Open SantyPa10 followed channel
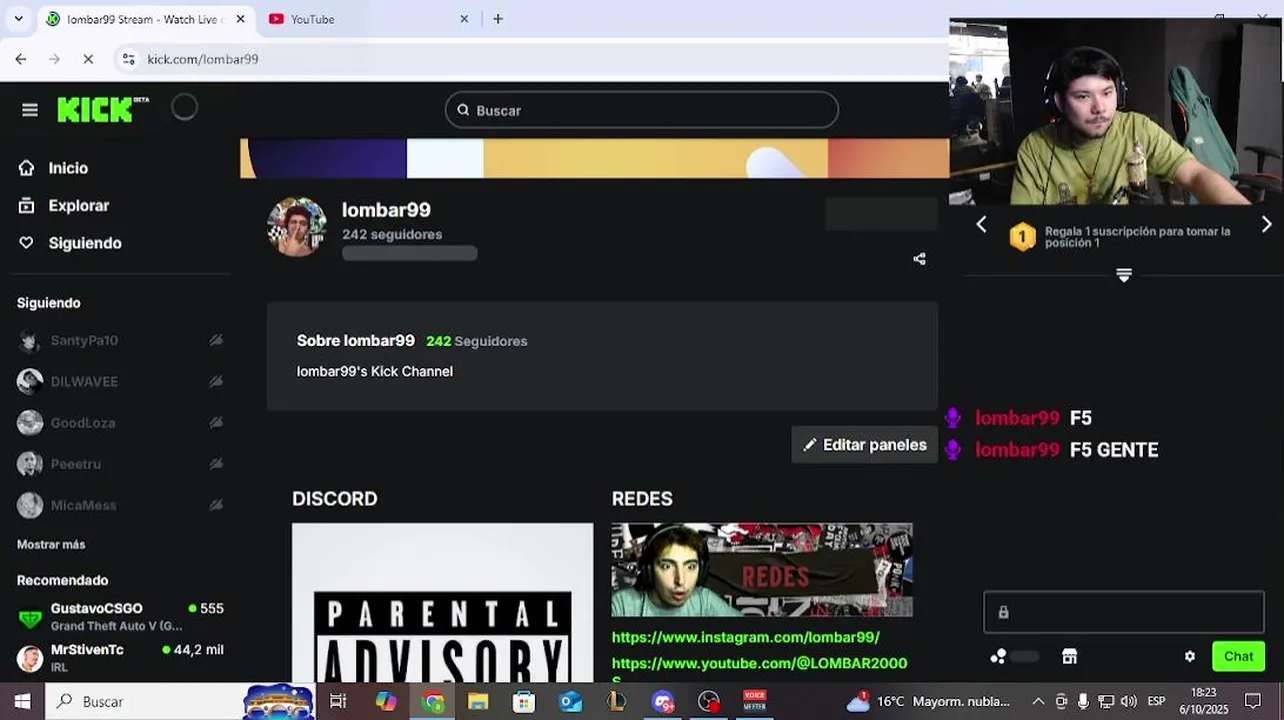 coord(120,340)
